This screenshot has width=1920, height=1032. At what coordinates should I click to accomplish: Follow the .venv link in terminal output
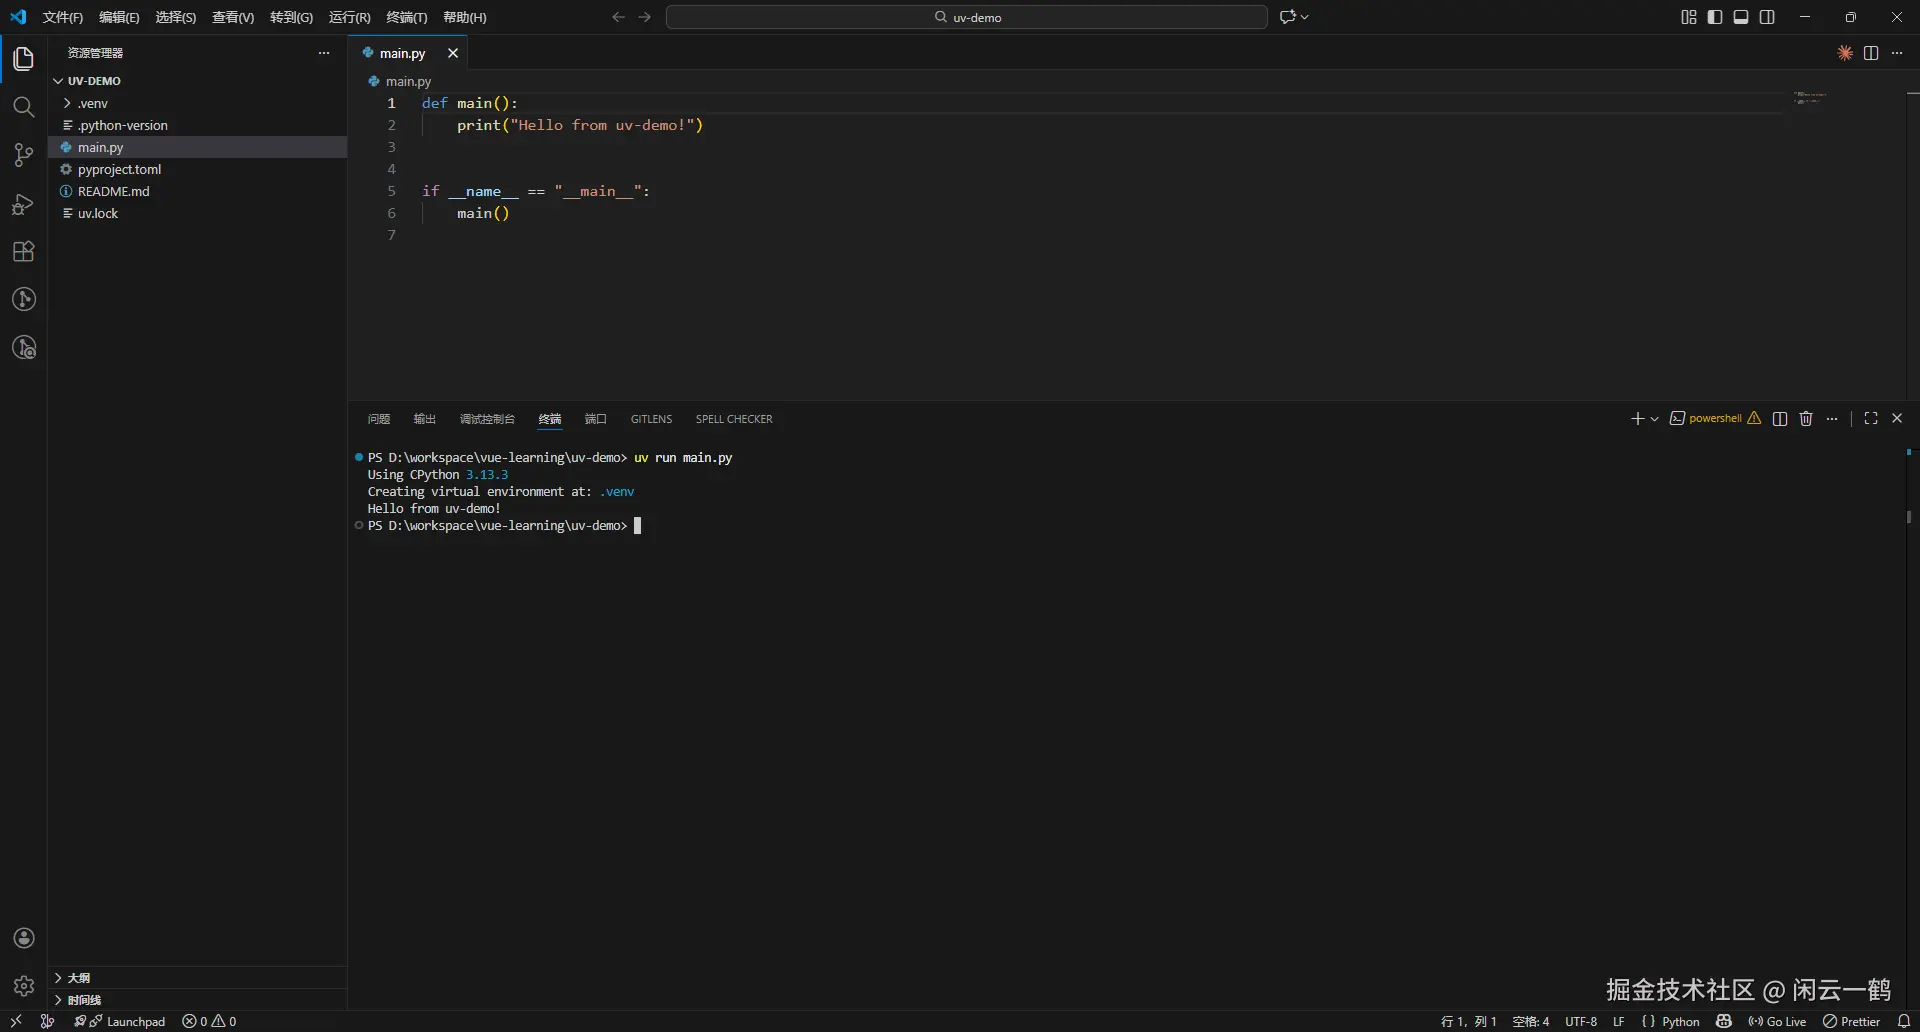[617, 492]
